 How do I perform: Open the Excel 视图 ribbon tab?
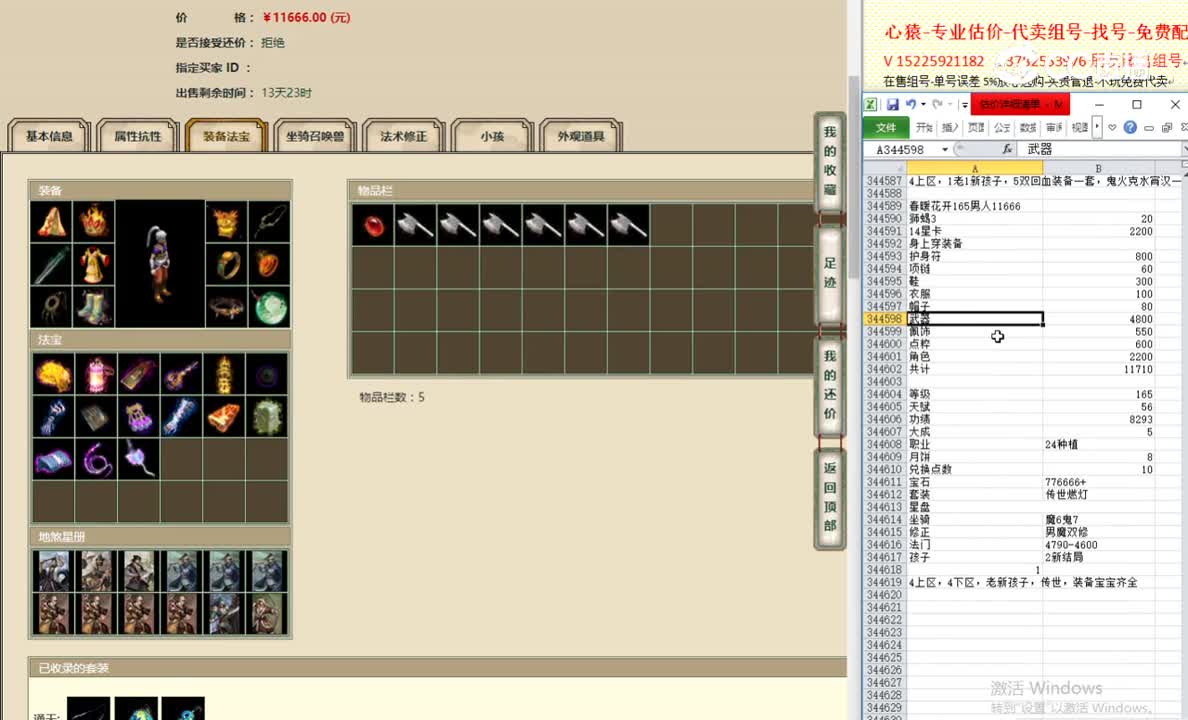[x=1080, y=127]
